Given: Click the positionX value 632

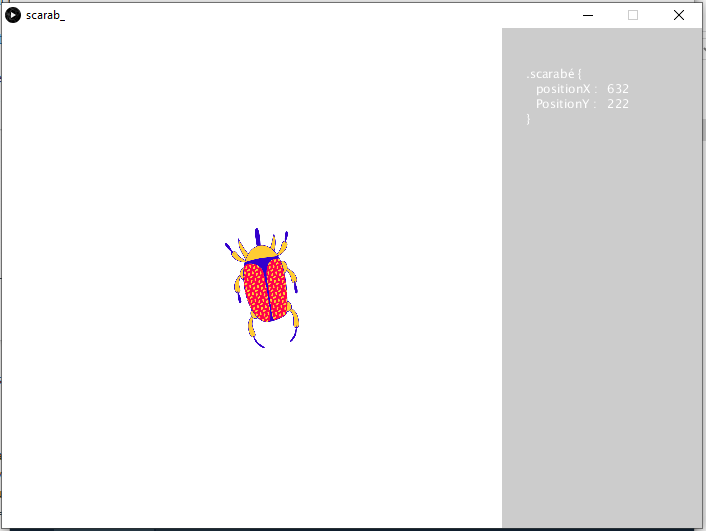Looking at the screenshot, I should tap(618, 89).
